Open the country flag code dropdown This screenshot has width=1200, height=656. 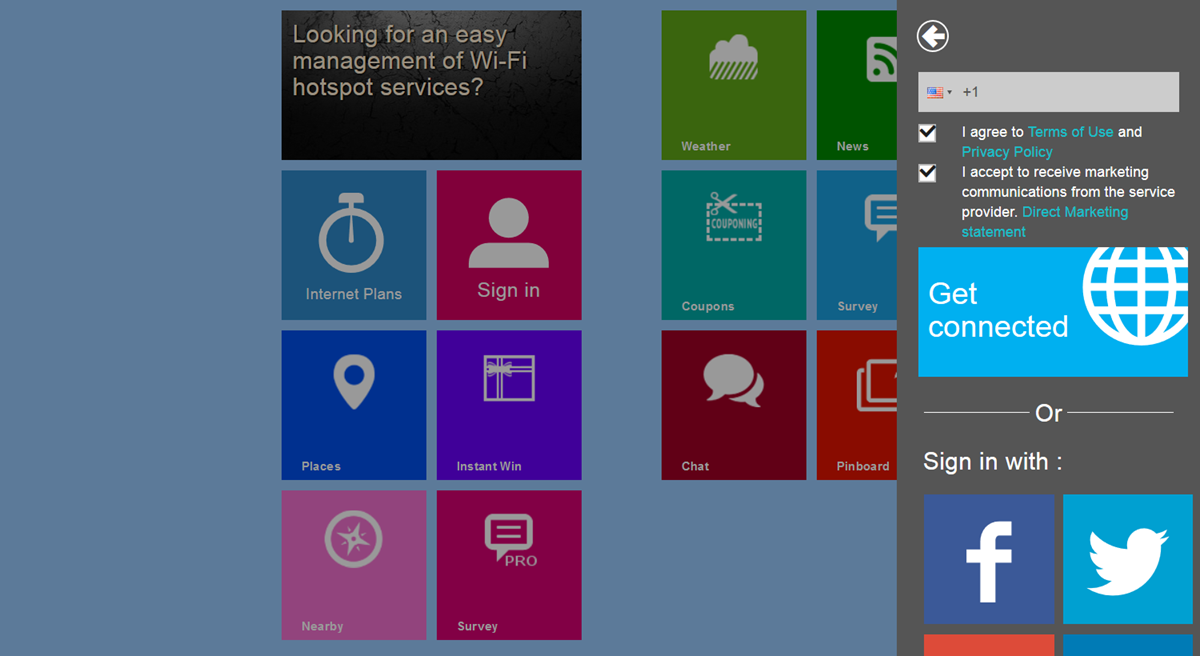point(939,92)
